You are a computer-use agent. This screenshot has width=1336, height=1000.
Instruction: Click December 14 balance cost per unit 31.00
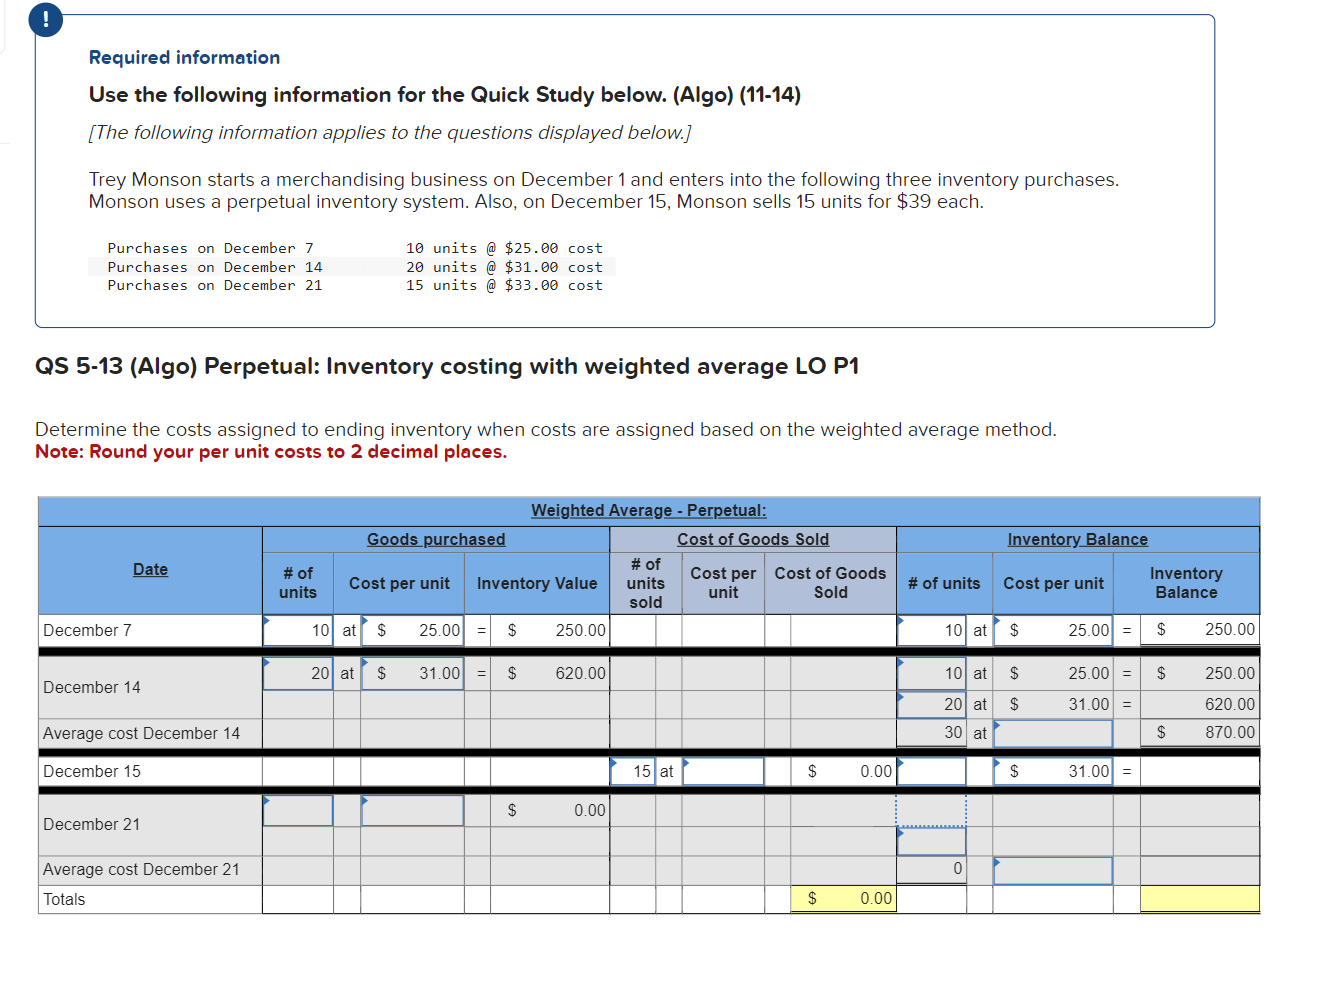tap(1053, 704)
